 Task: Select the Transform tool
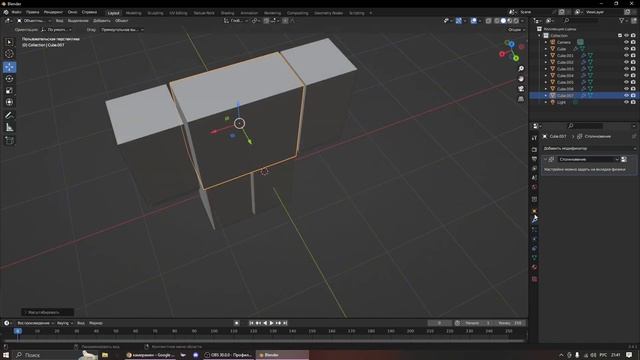(x=9, y=102)
